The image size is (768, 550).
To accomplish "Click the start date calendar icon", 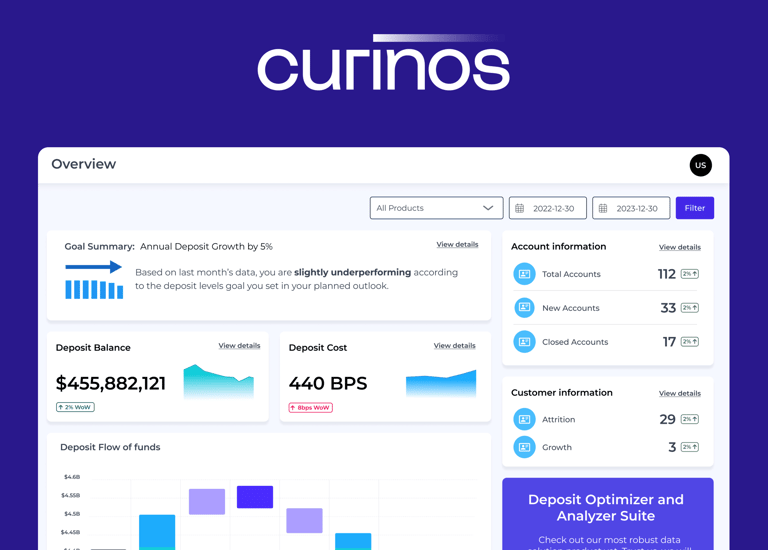I will click(x=520, y=208).
